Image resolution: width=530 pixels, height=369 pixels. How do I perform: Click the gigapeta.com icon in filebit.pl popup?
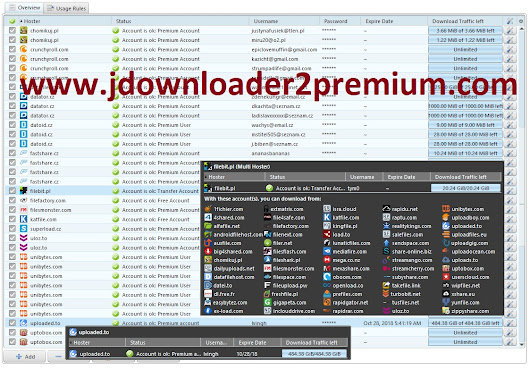point(267,302)
